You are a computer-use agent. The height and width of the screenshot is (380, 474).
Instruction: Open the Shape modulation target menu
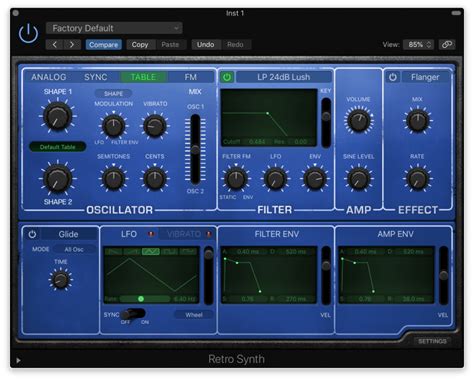click(113, 94)
